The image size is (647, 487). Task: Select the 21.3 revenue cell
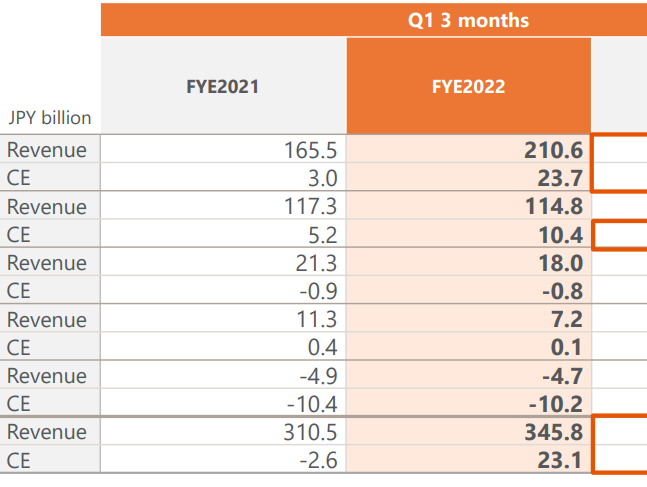pos(316,263)
